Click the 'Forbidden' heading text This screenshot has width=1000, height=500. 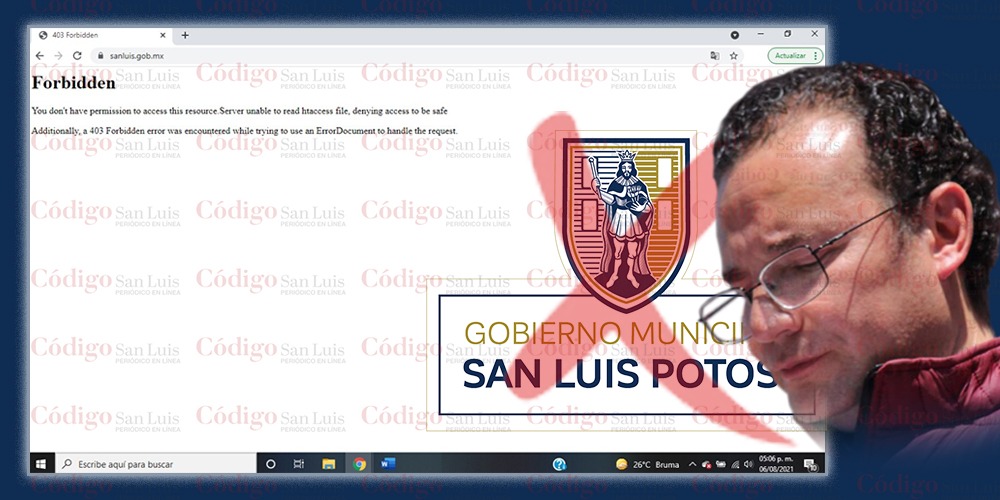pyautogui.click(x=73, y=83)
